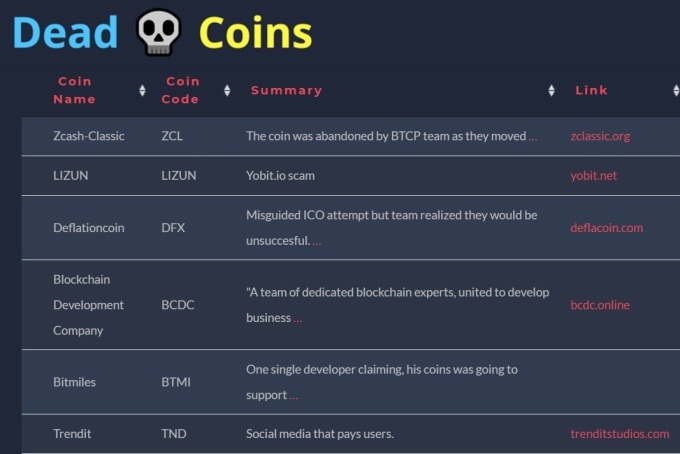This screenshot has height=454, width=680.
Task: Sort table by Coin Code arrows
Action: pyautogui.click(x=227, y=91)
